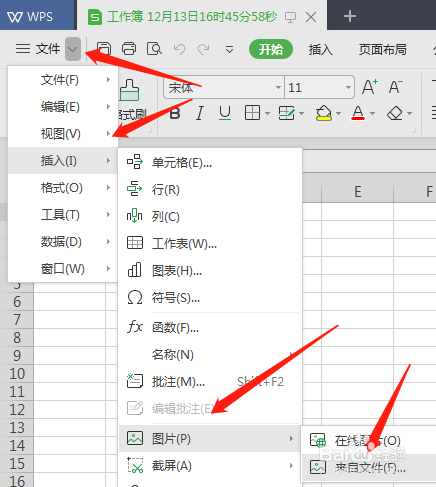
Task: Apply the yellow fill color bucket
Action: point(324,113)
